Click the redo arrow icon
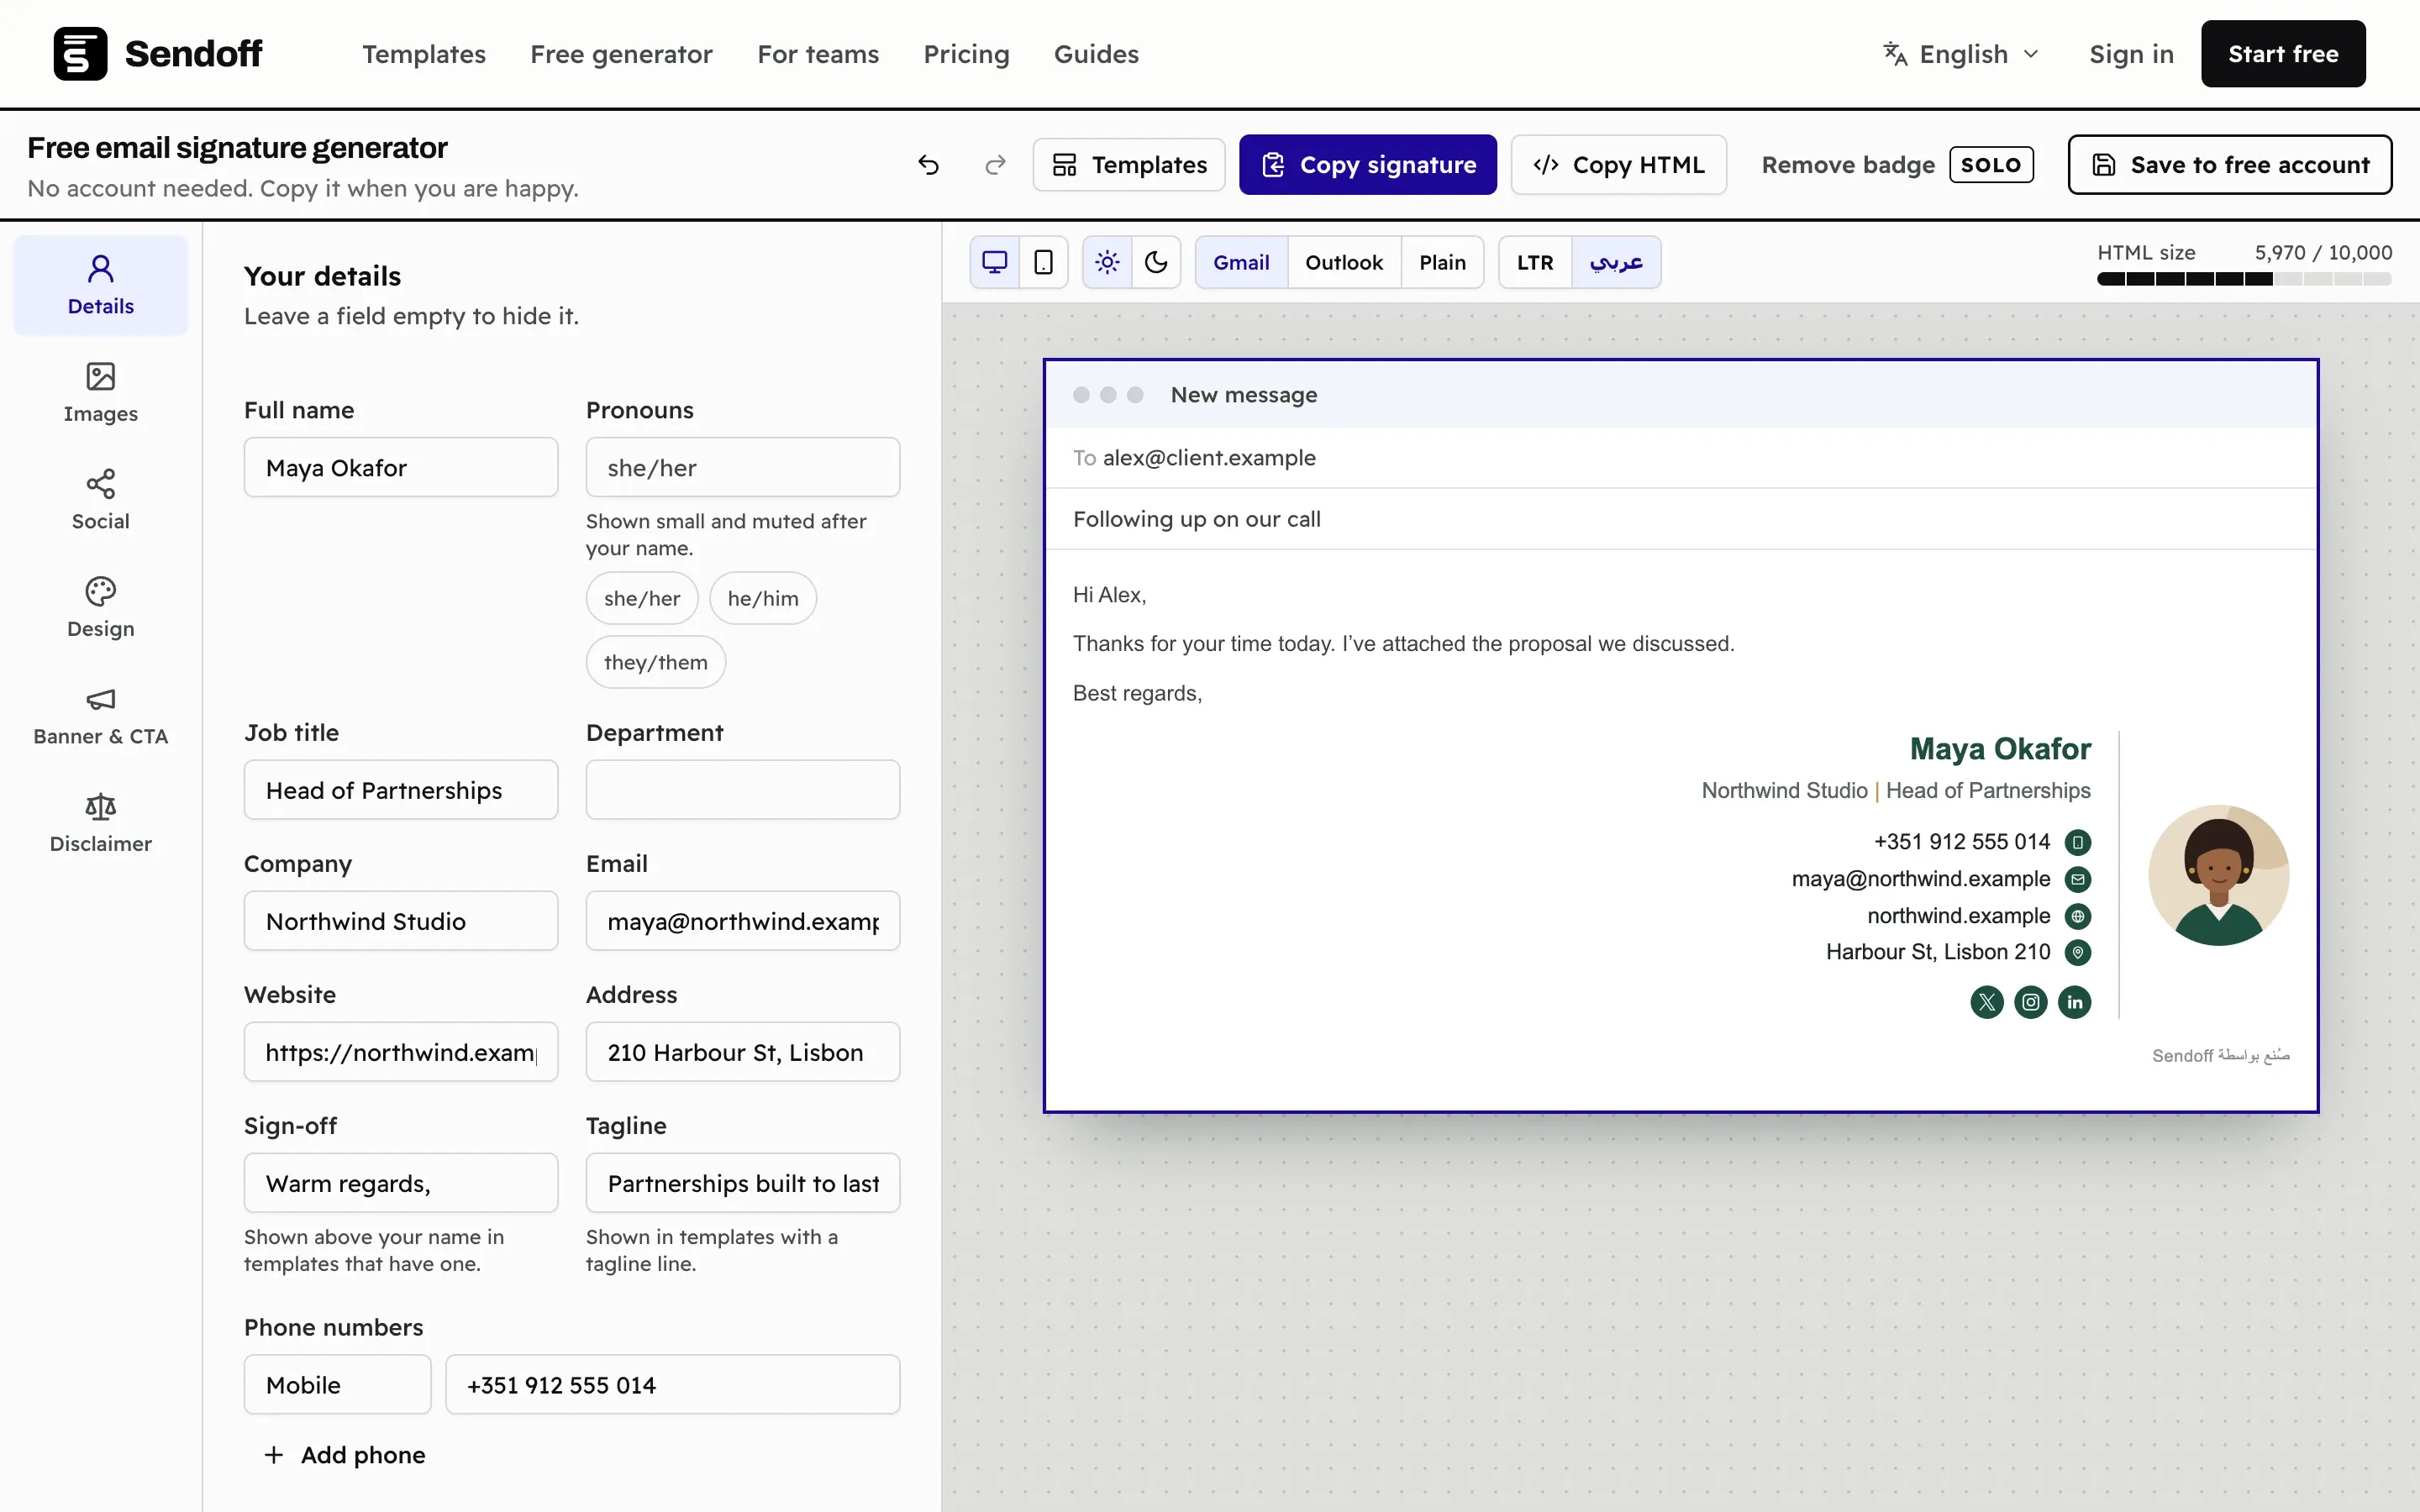Screen dimensions: 2420x1512 click(x=994, y=165)
